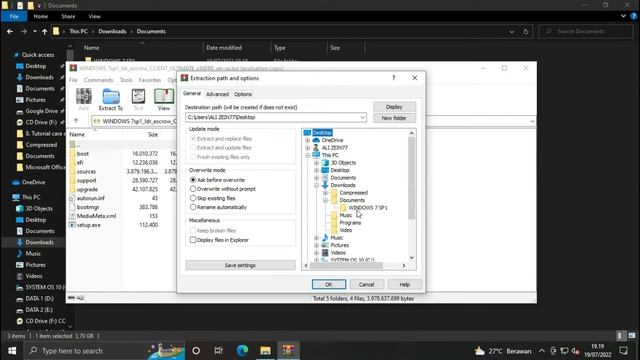This screenshot has height=360, width=640.
Task: Refresh the Explorer Documents folder
Action: tap(526, 31)
